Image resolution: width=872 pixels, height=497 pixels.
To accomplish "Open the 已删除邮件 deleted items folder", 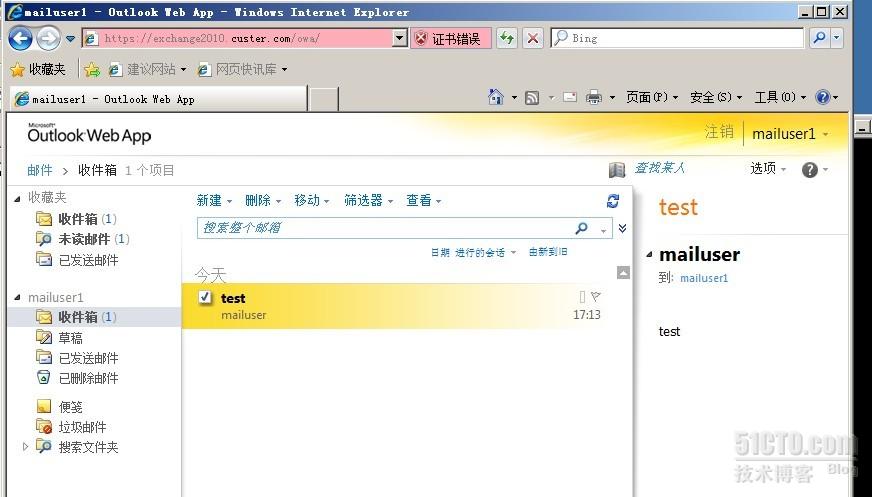I will pos(77,378).
